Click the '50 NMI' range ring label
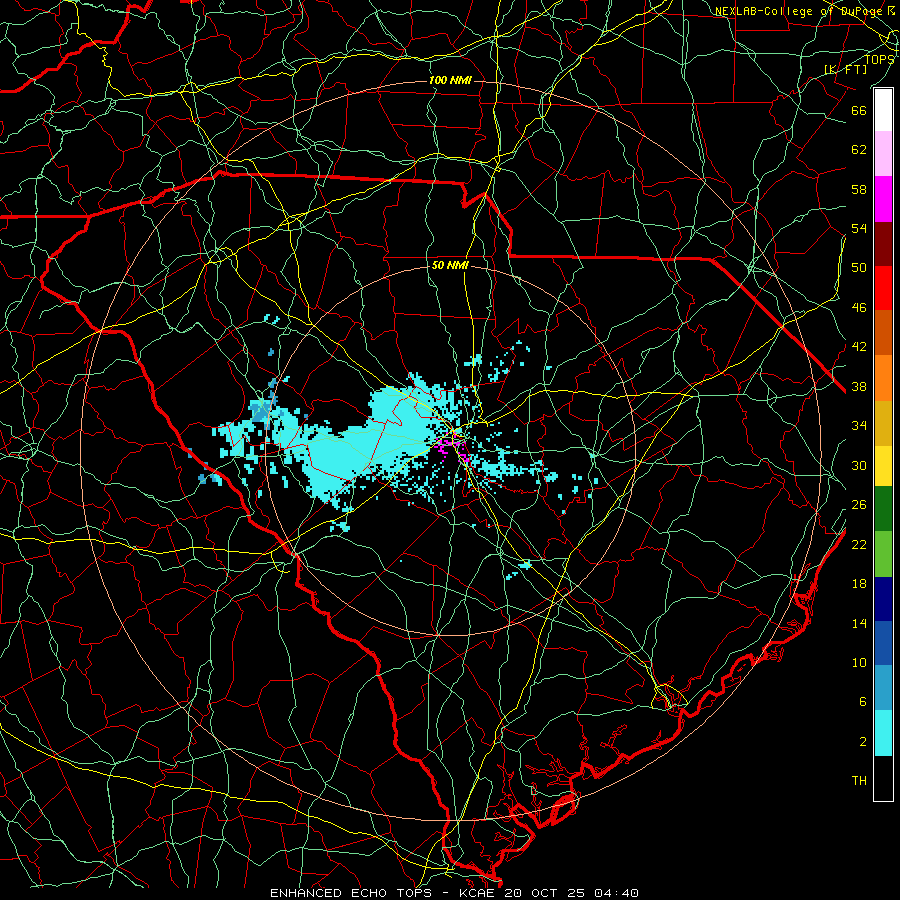 450,266
